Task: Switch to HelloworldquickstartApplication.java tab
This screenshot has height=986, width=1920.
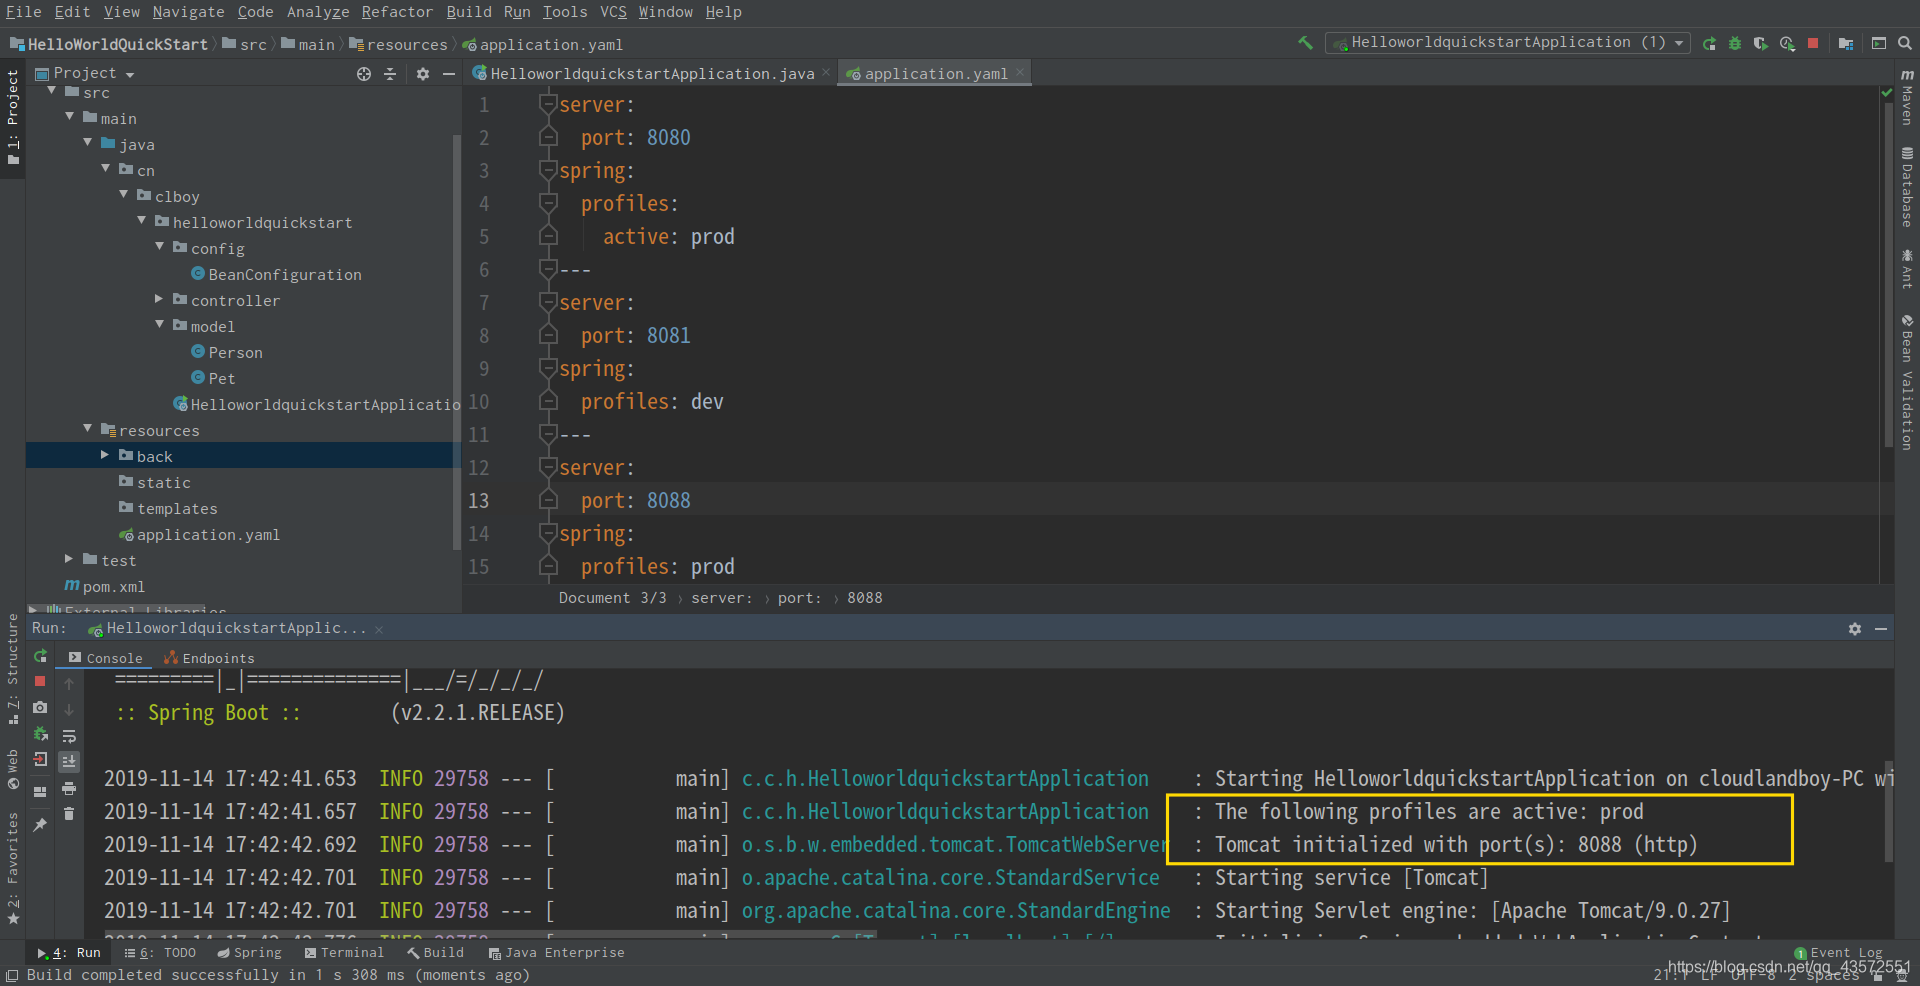Action: [x=651, y=74]
